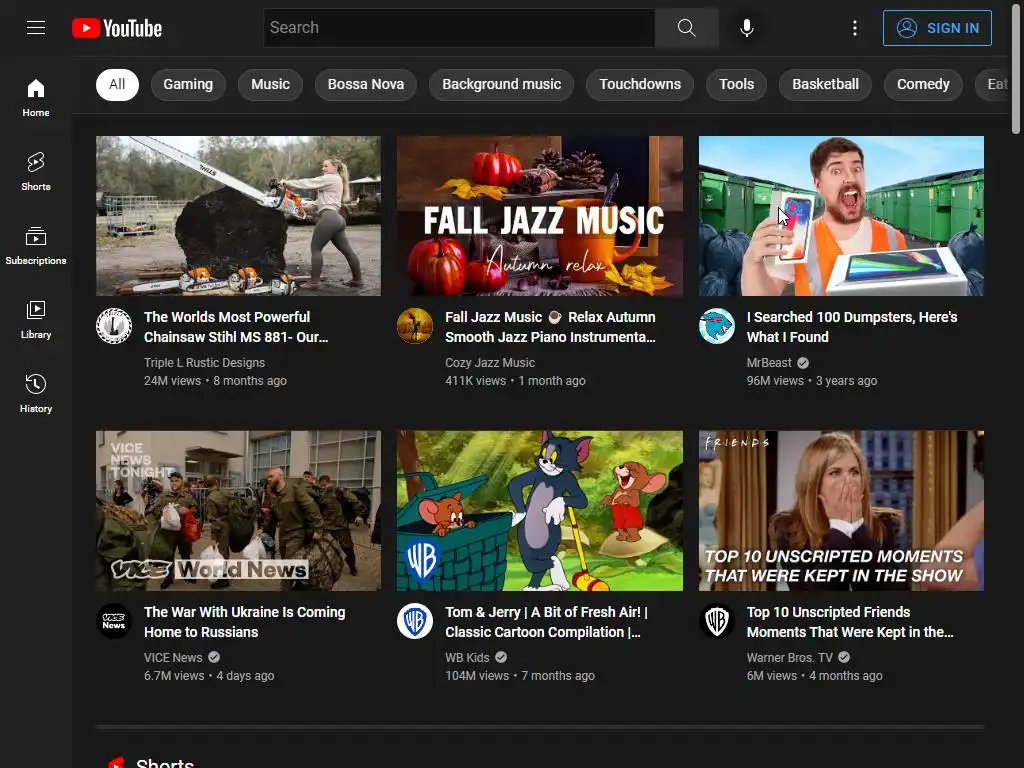Open Library in the sidebar
The width and height of the screenshot is (1024, 768).
[36, 319]
